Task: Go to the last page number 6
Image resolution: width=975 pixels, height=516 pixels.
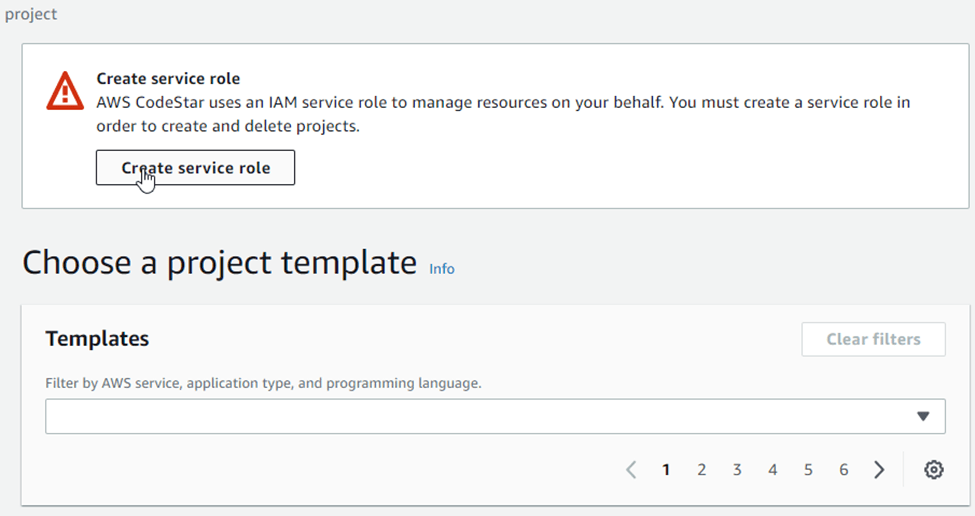Action: click(844, 470)
